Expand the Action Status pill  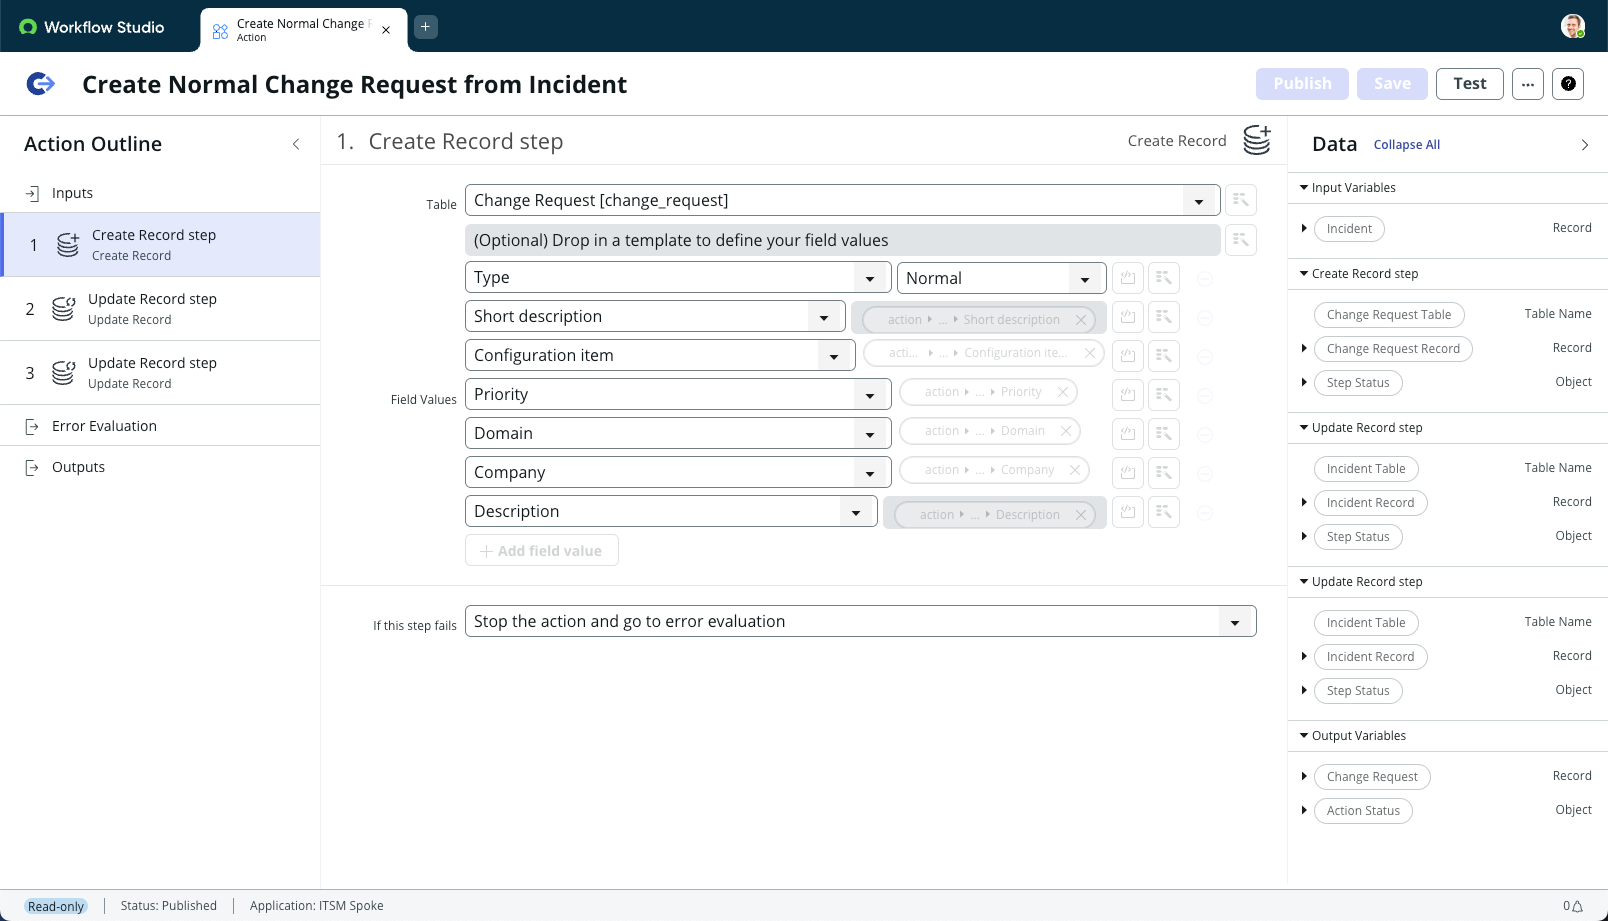(x=1304, y=811)
